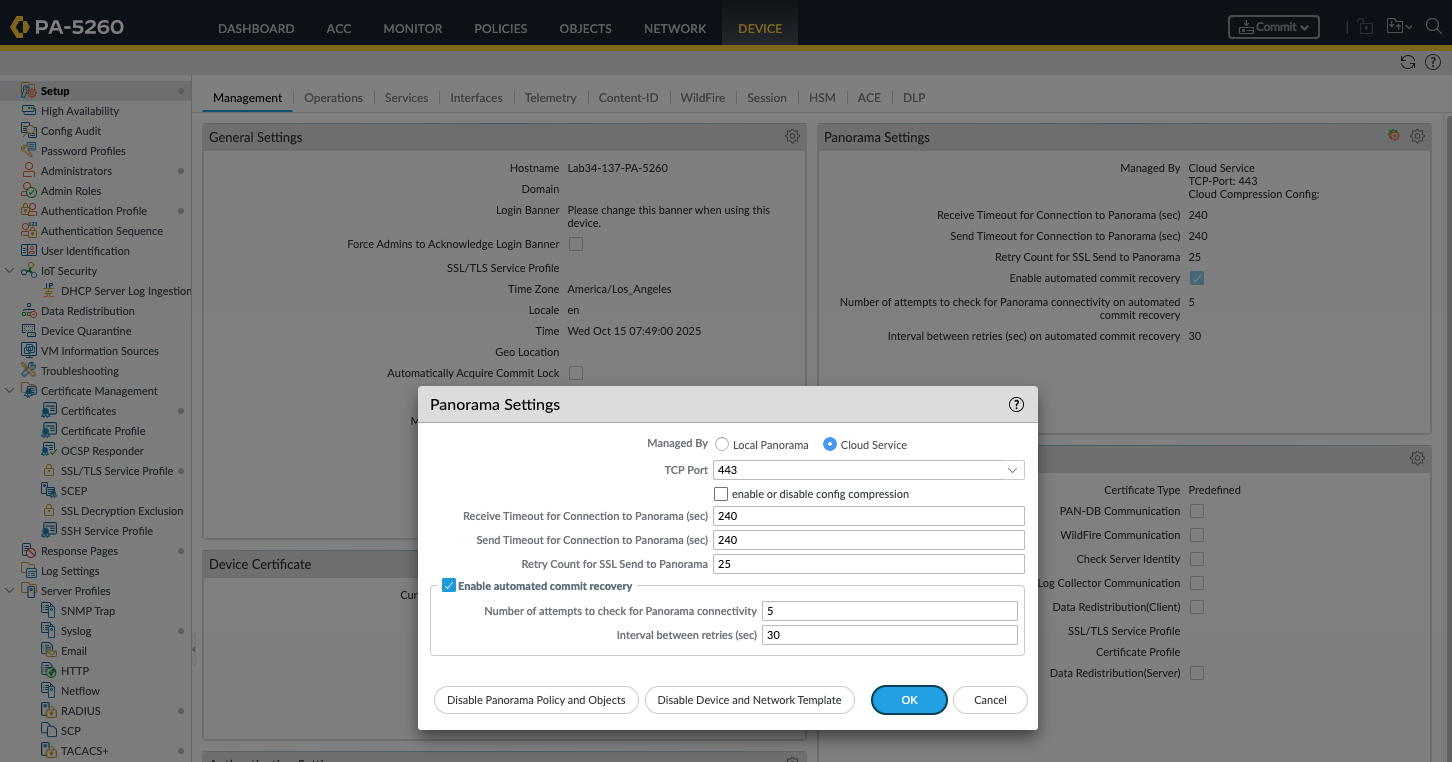Toggle the PAN-DB Communication checkbox
The image size is (1452, 762).
[1197, 511]
